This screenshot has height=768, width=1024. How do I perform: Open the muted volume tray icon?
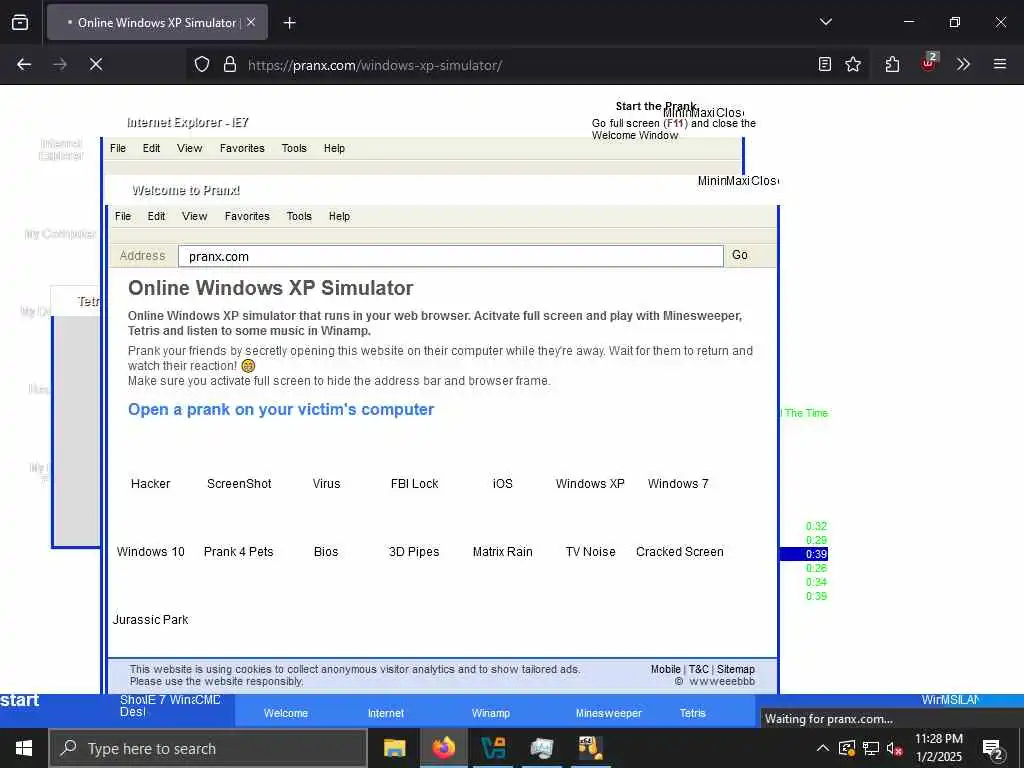pos(895,748)
